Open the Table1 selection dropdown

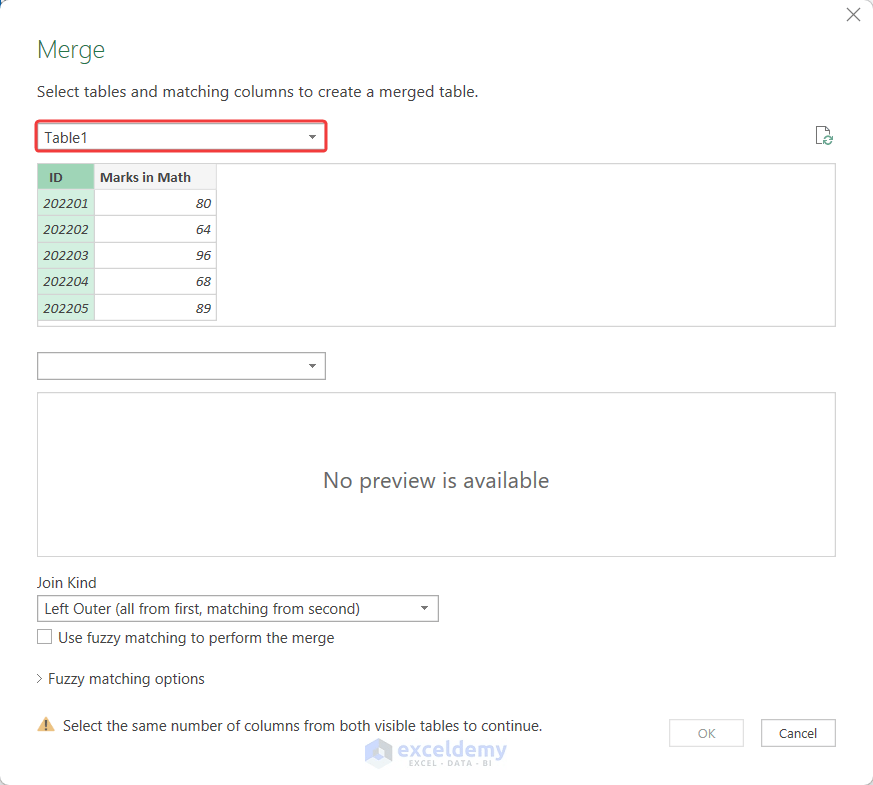pyautogui.click(x=313, y=137)
